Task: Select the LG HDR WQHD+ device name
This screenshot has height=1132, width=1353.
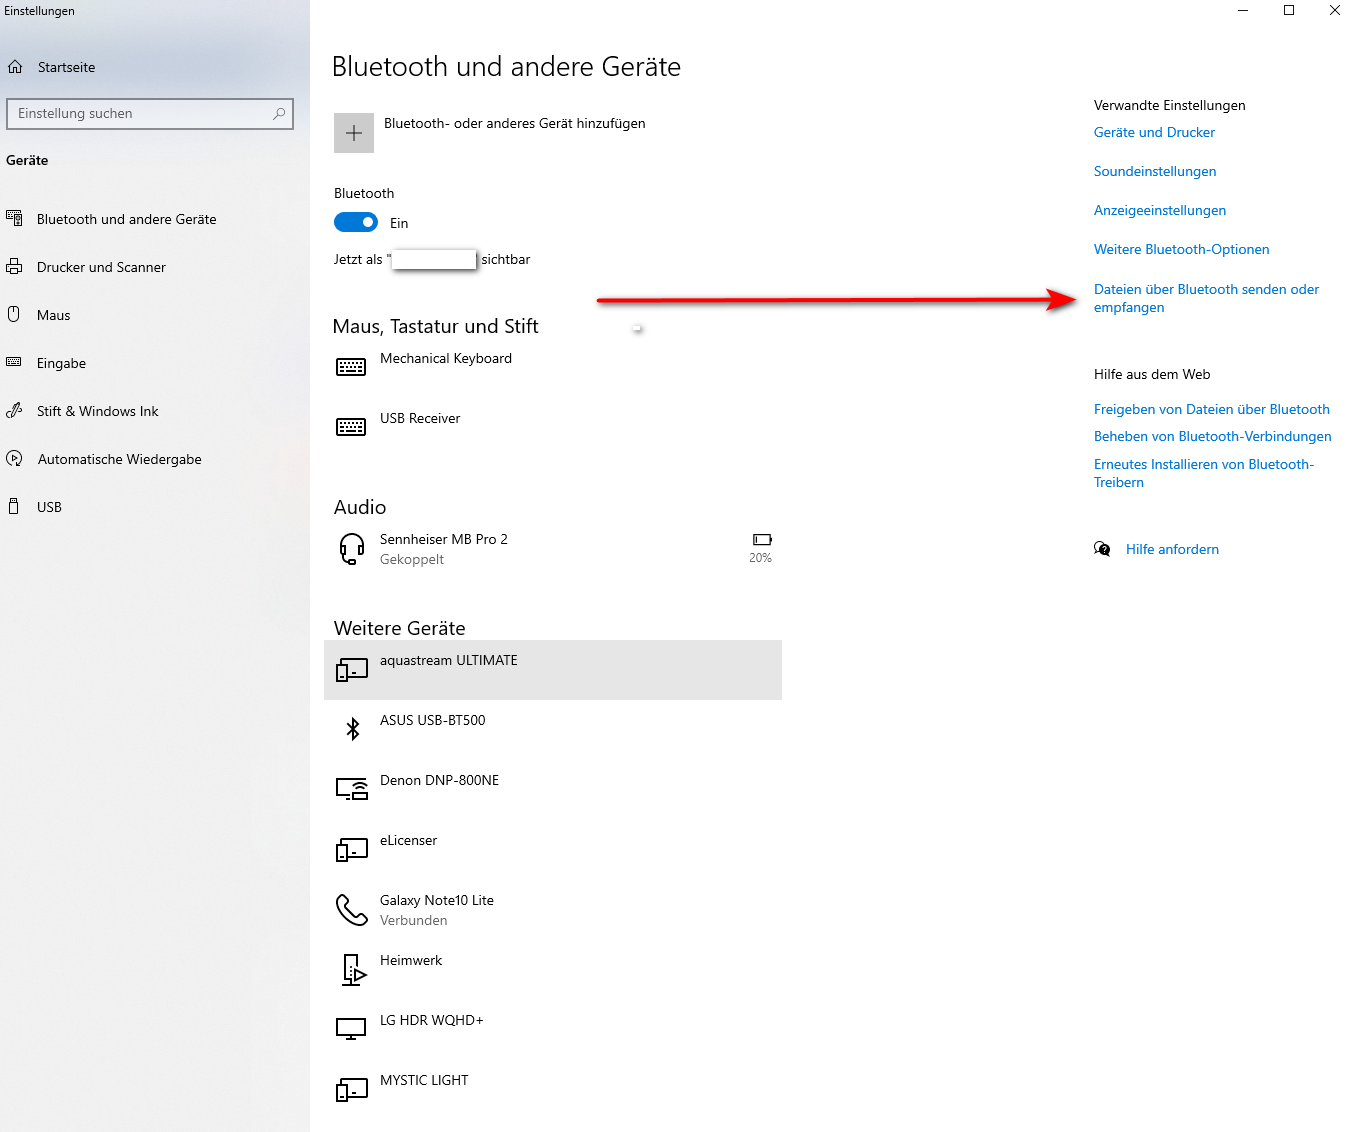Action: (431, 1020)
